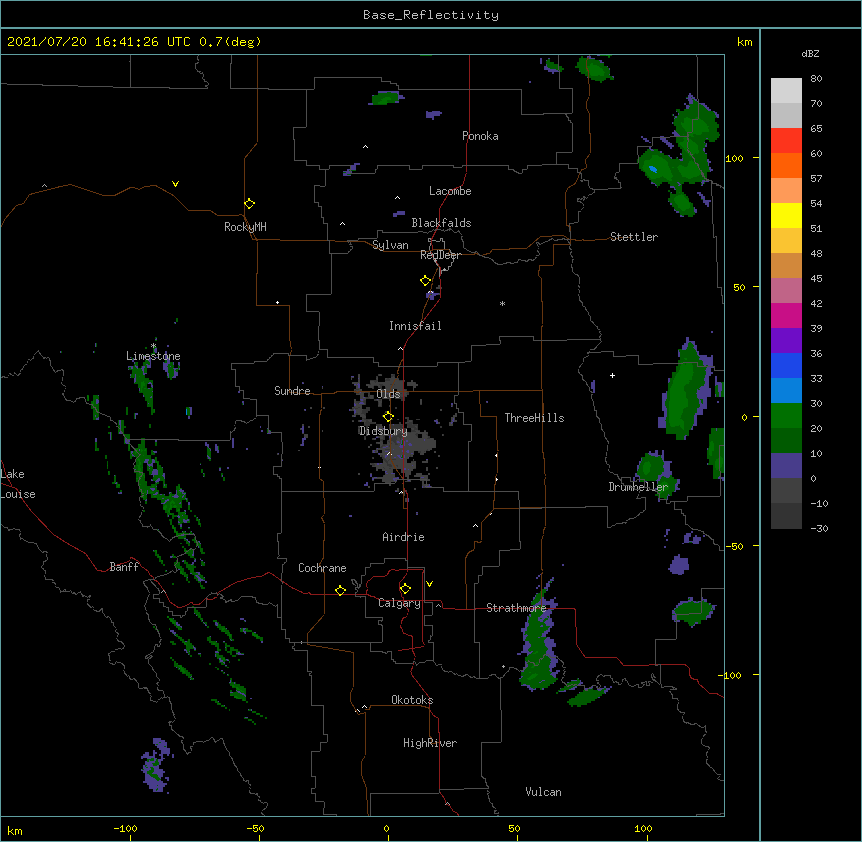Image resolution: width=862 pixels, height=842 pixels.
Task: Click the Didsbury town label
Action: coord(383,431)
